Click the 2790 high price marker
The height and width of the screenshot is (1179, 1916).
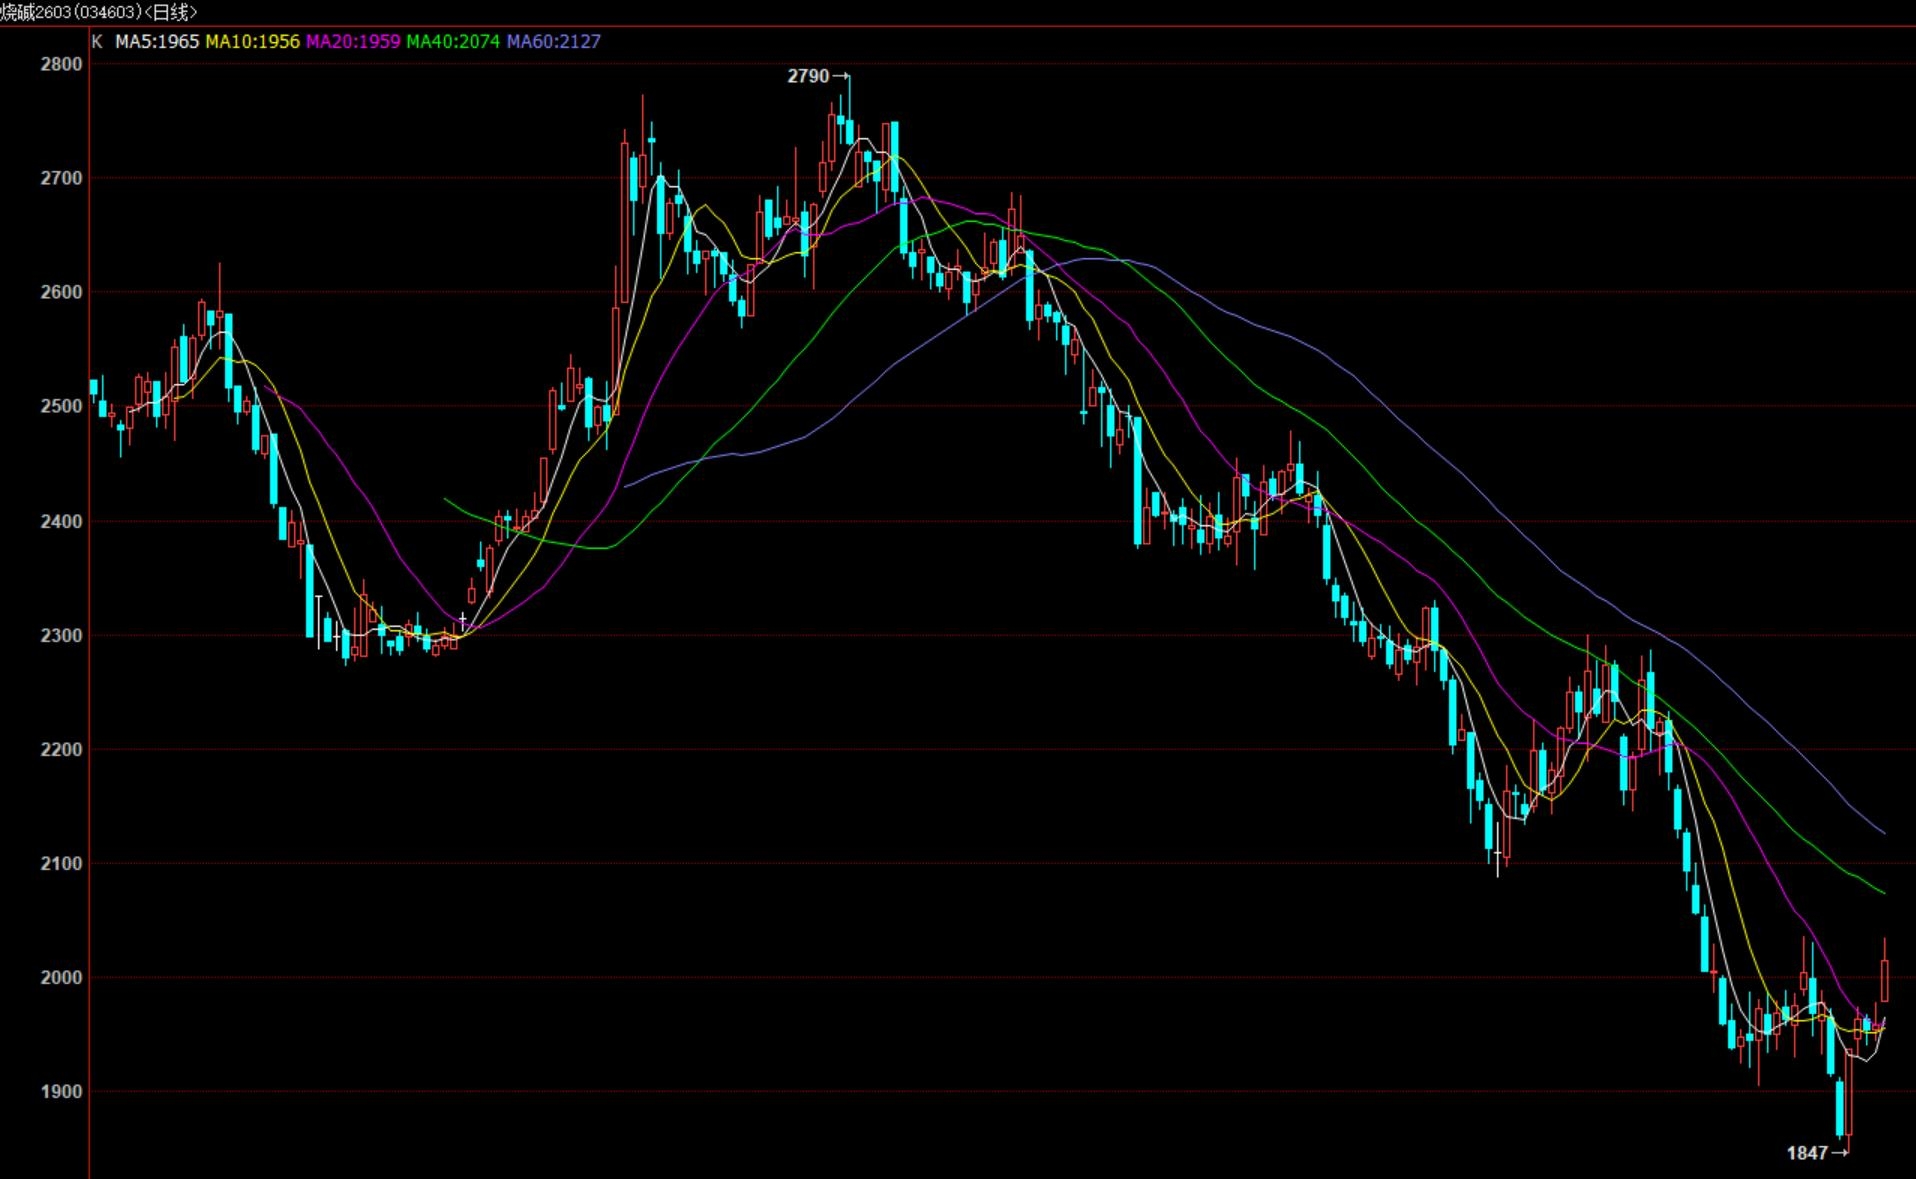coord(809,76)
